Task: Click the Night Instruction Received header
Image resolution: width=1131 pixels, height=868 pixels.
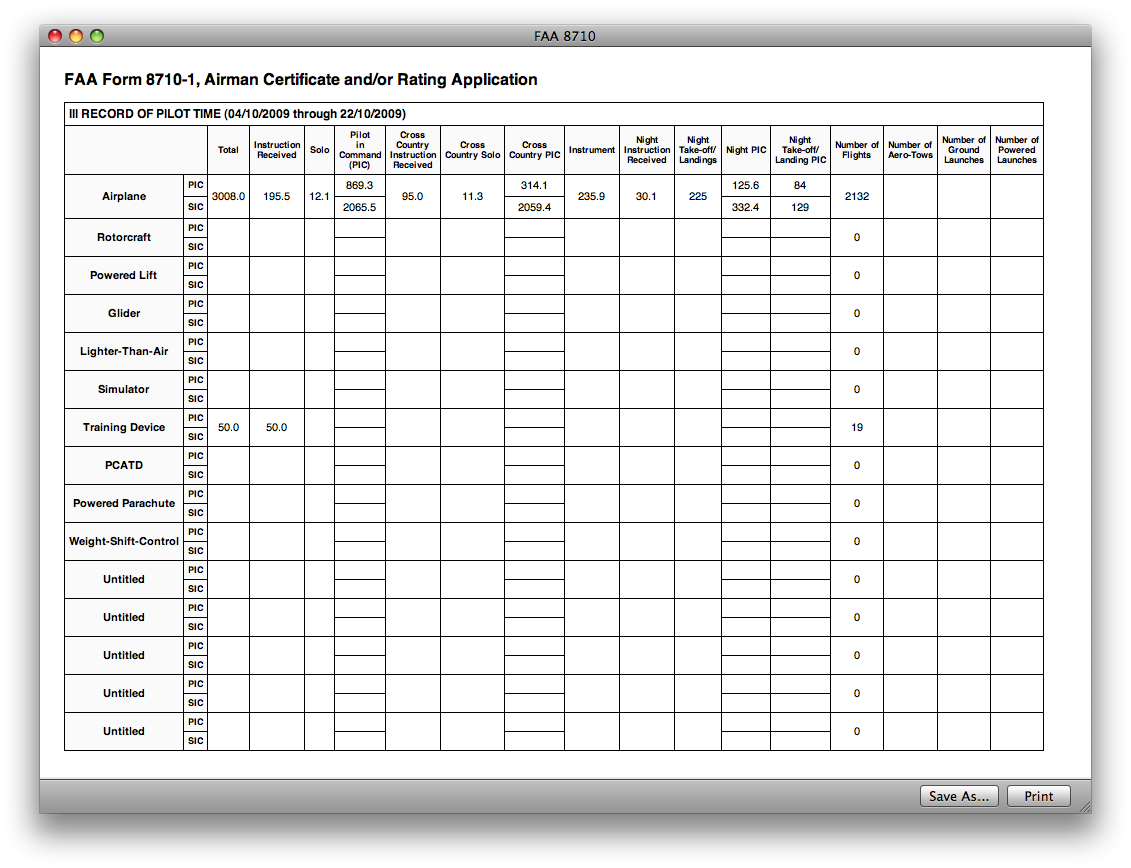Action: pos(647,150)
